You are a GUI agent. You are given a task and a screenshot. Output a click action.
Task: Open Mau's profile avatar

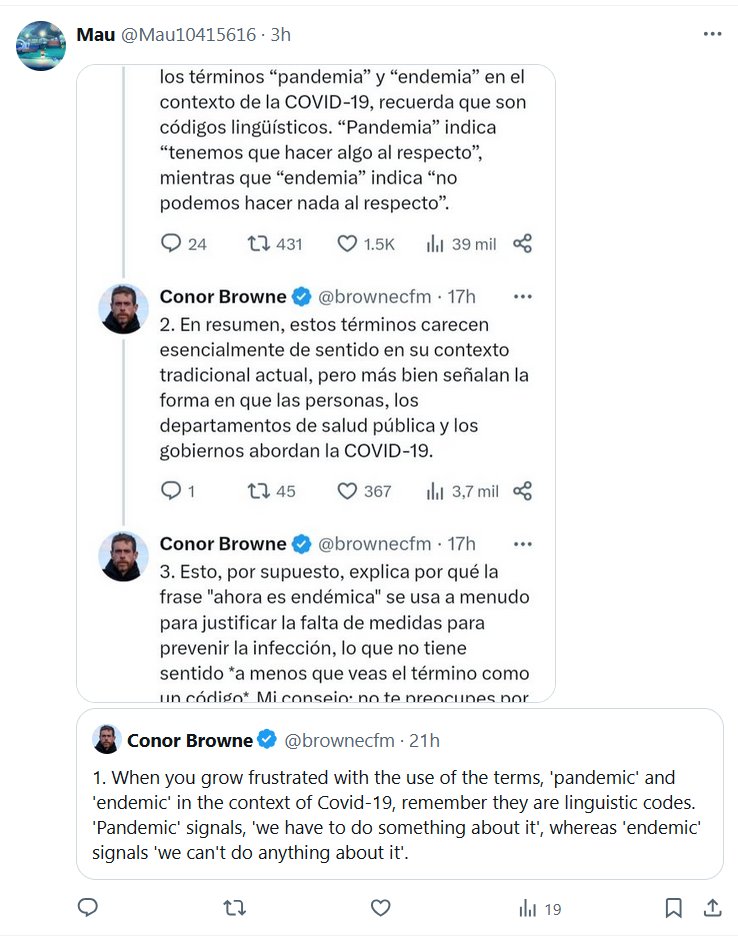[x=41, y=46]
